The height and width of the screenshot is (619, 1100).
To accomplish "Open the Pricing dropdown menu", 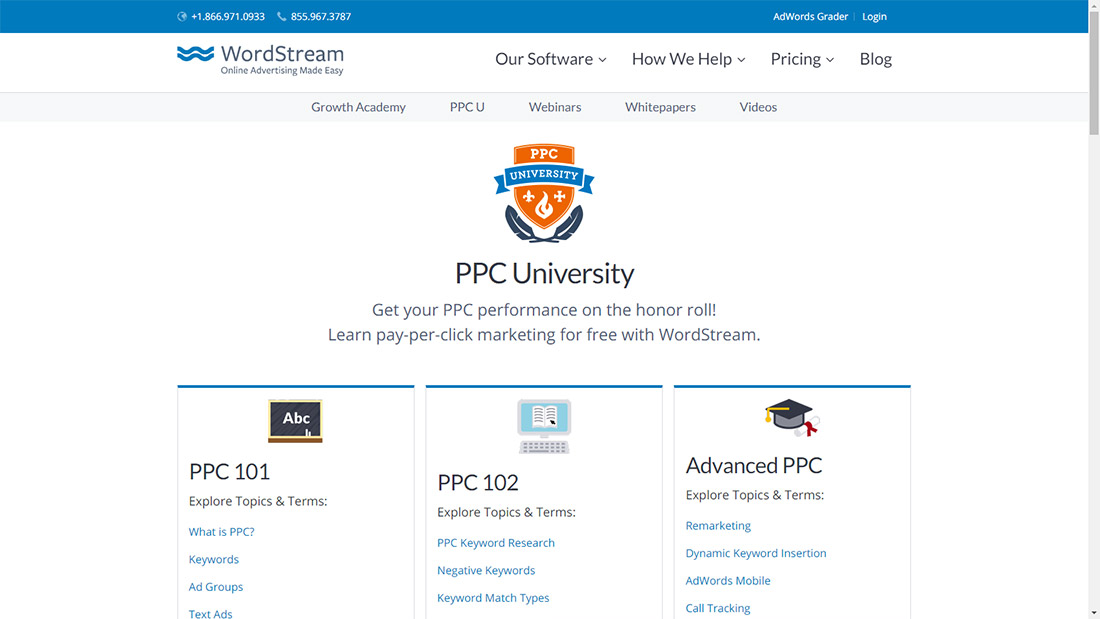I will click(802, 59).
